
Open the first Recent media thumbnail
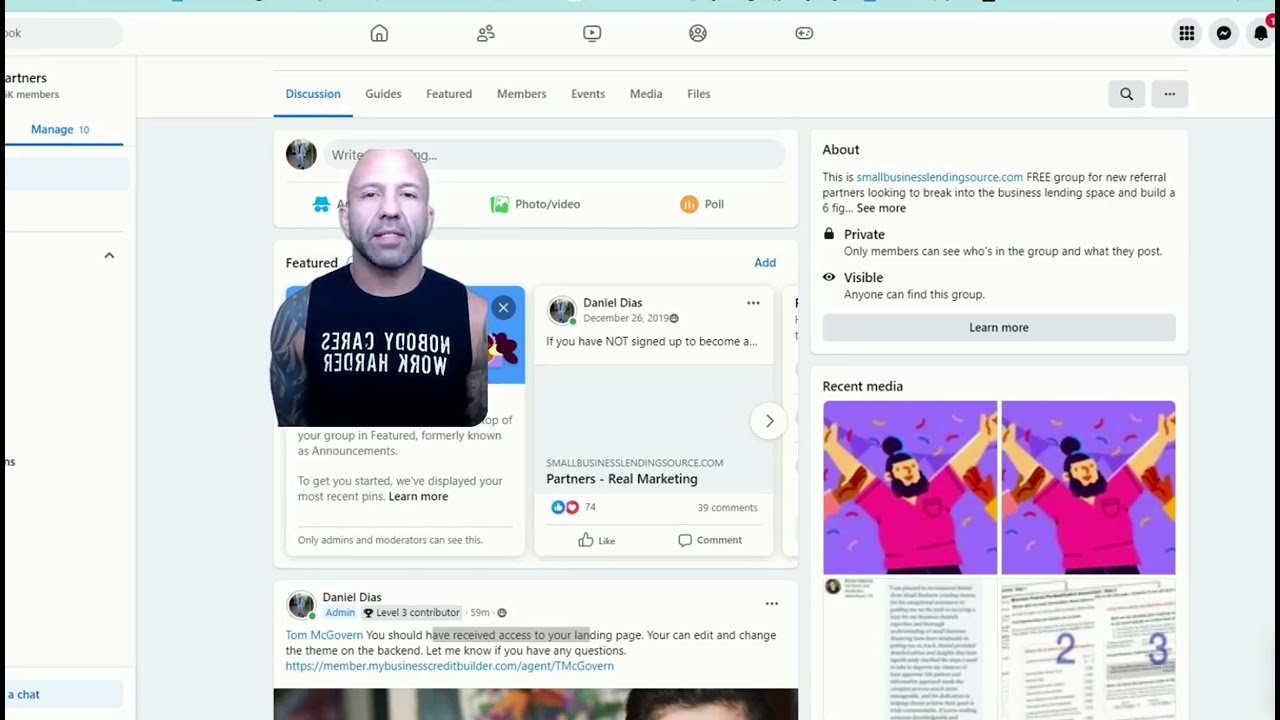[x=909, y=488]
